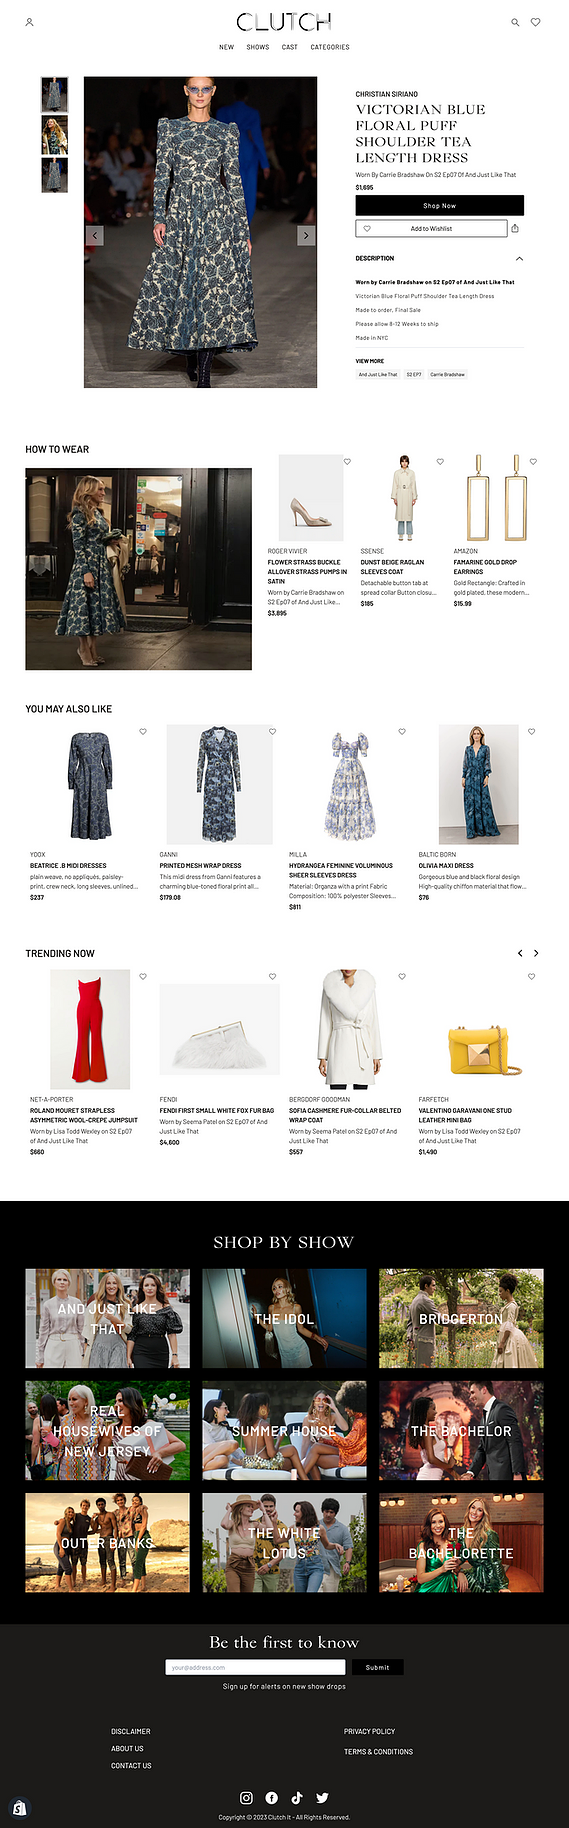Select the second product thumbnail image
Viewport: 569px width, 1828px height.
[x=54, y=135]
